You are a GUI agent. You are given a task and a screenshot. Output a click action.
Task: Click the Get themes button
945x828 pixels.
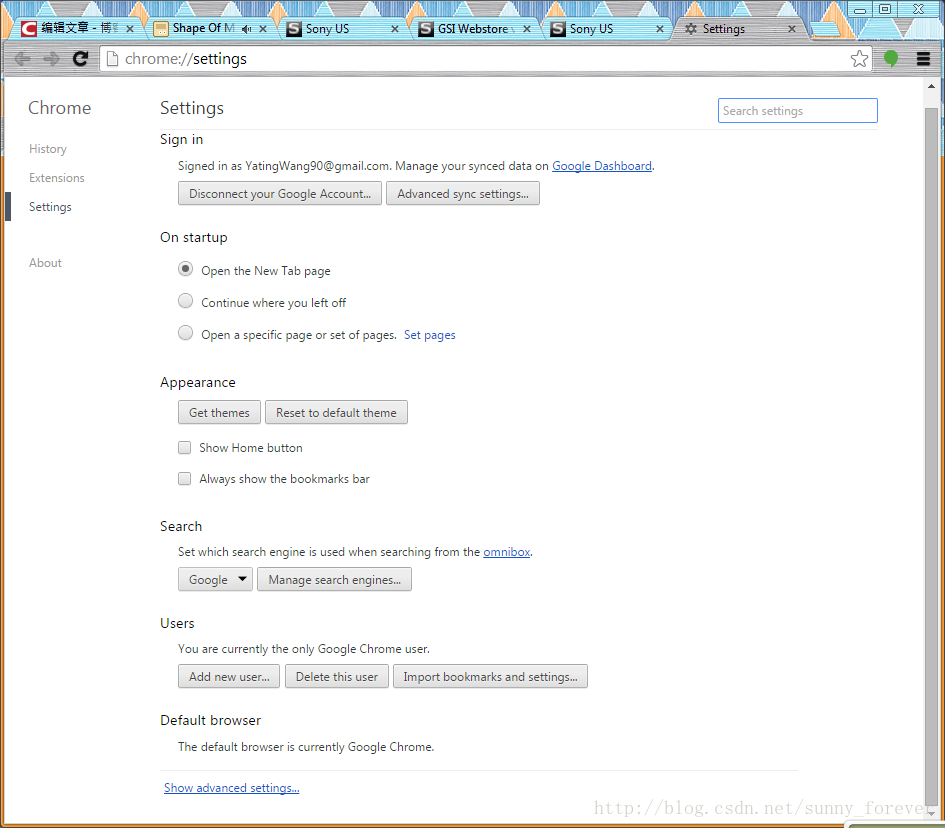point(219,412)
